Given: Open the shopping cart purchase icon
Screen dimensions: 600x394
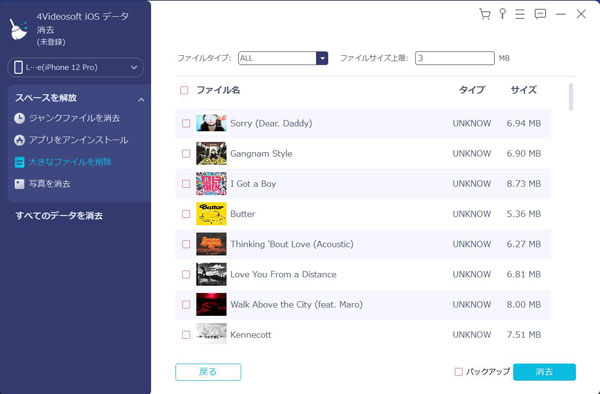Looking at the screenshot, I should coord(485,14).
